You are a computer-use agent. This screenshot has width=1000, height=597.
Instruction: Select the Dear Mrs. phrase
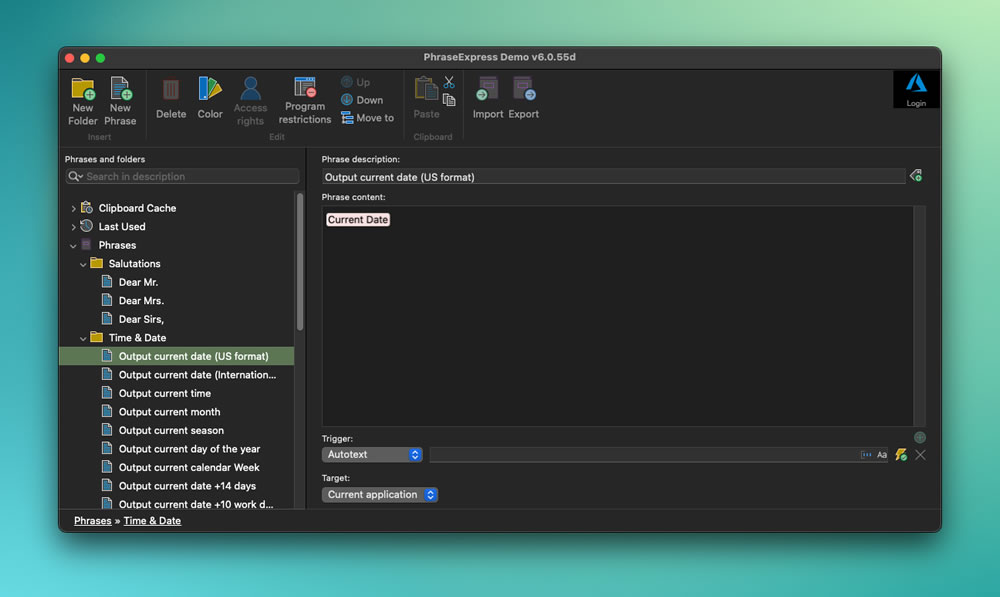click(x=141, y=300)
